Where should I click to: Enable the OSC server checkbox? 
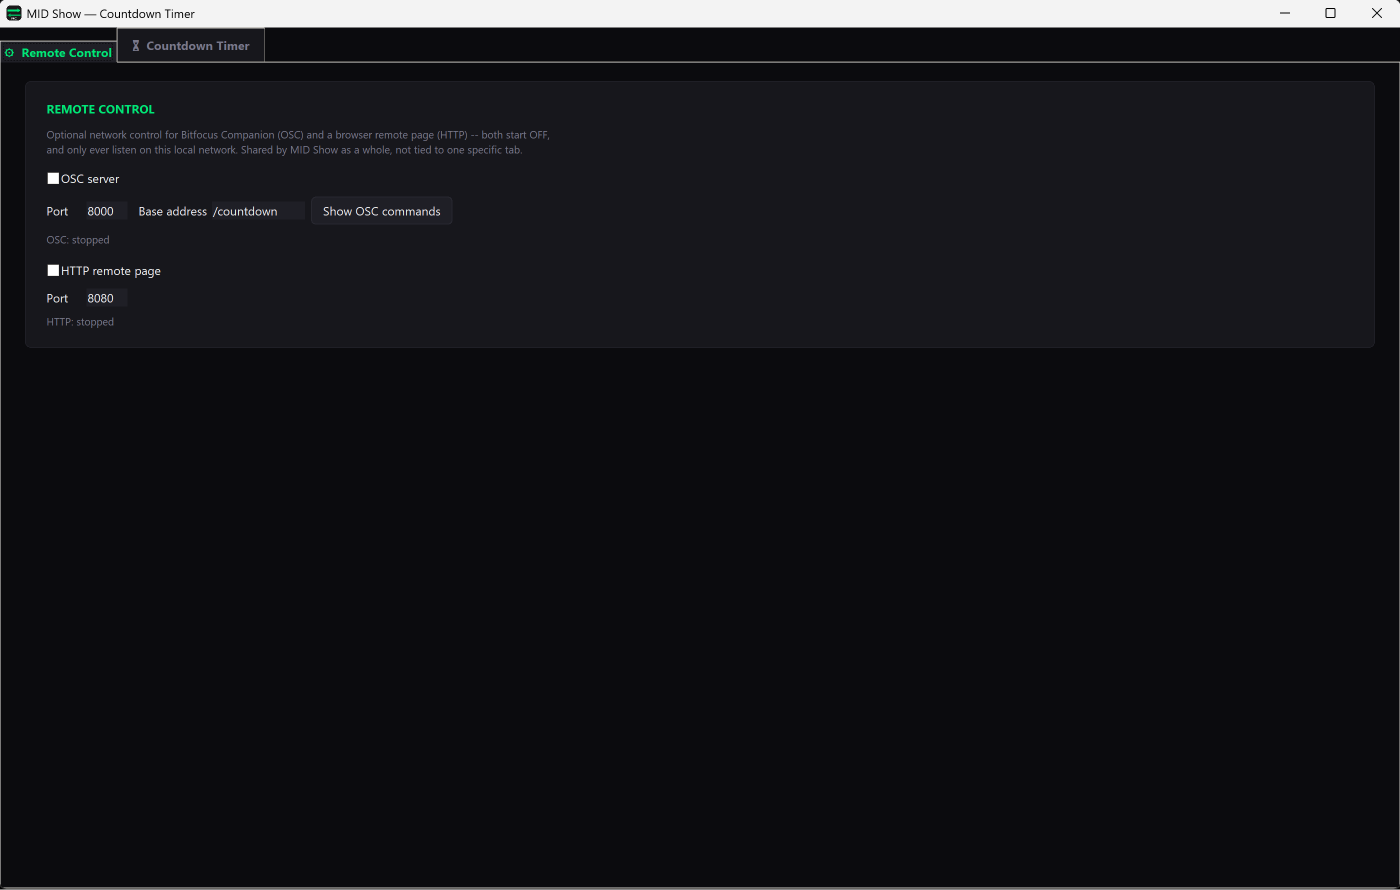tap(53, 179)
